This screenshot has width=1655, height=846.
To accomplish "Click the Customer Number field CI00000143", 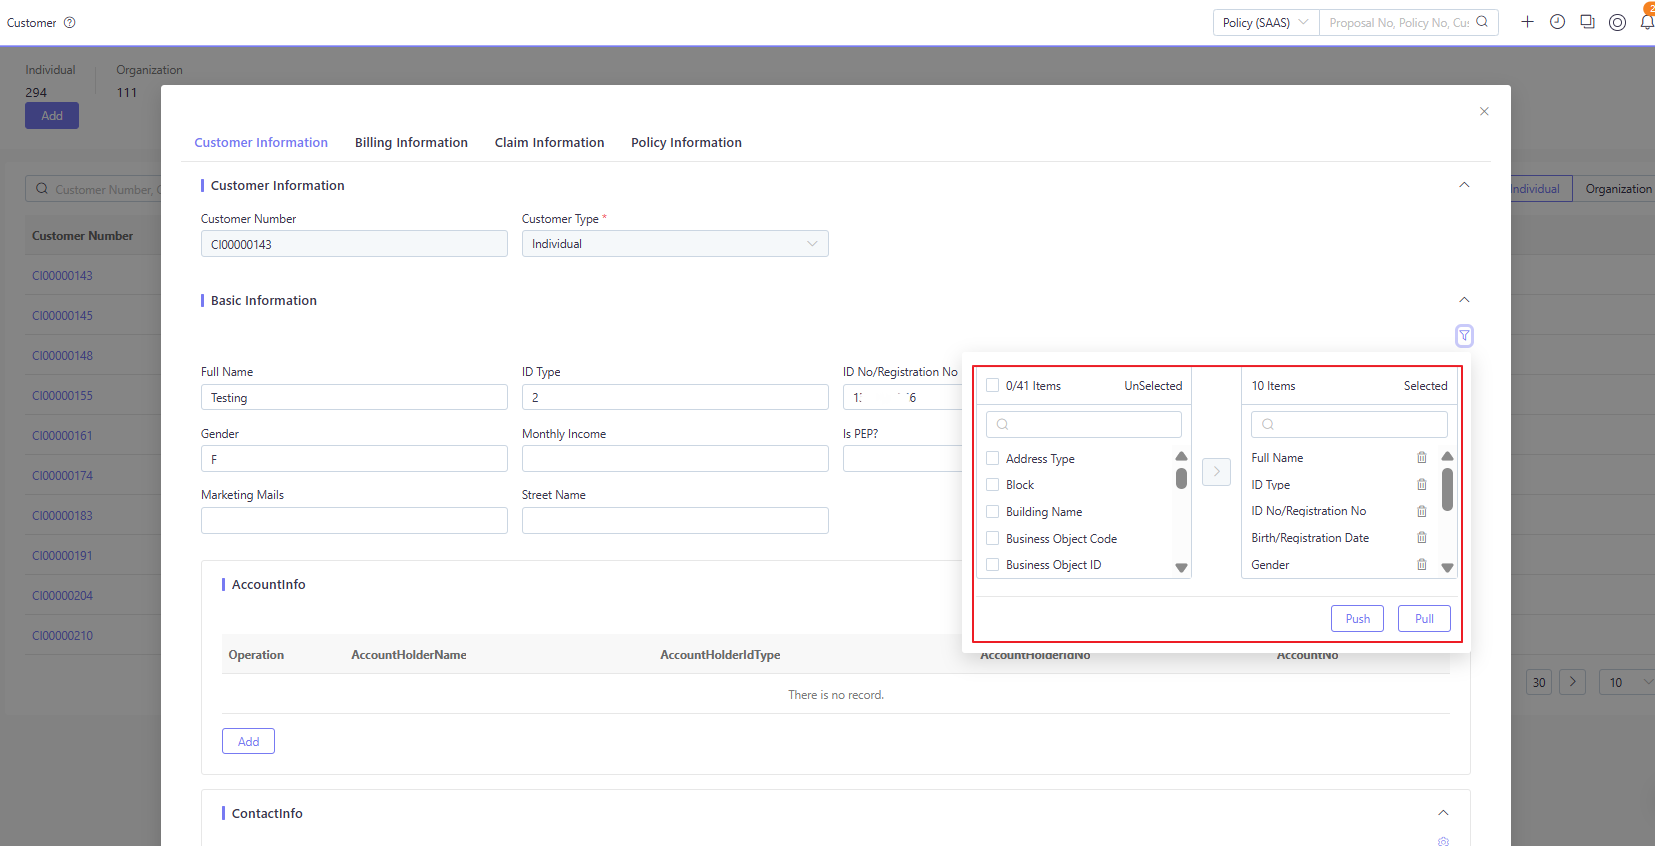I will (354, 244).
